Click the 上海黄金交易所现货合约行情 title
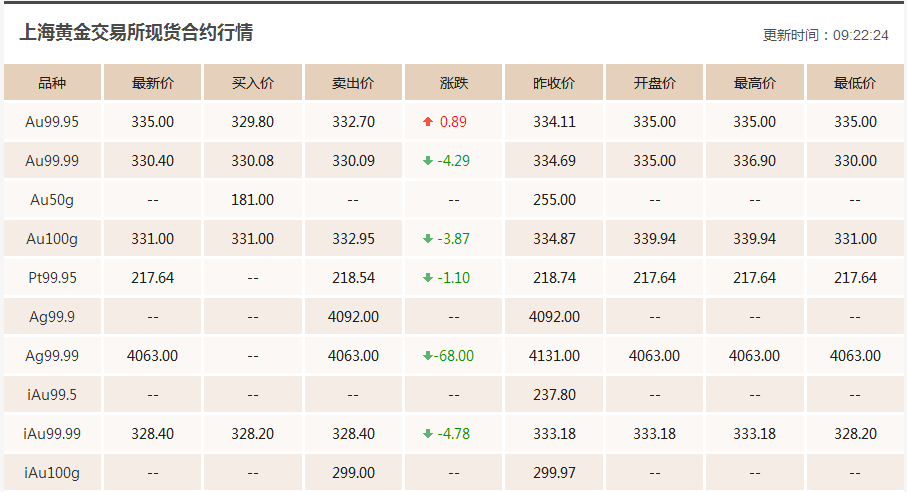The width and height of the screenshot is (907, 492). coord(136,33)
